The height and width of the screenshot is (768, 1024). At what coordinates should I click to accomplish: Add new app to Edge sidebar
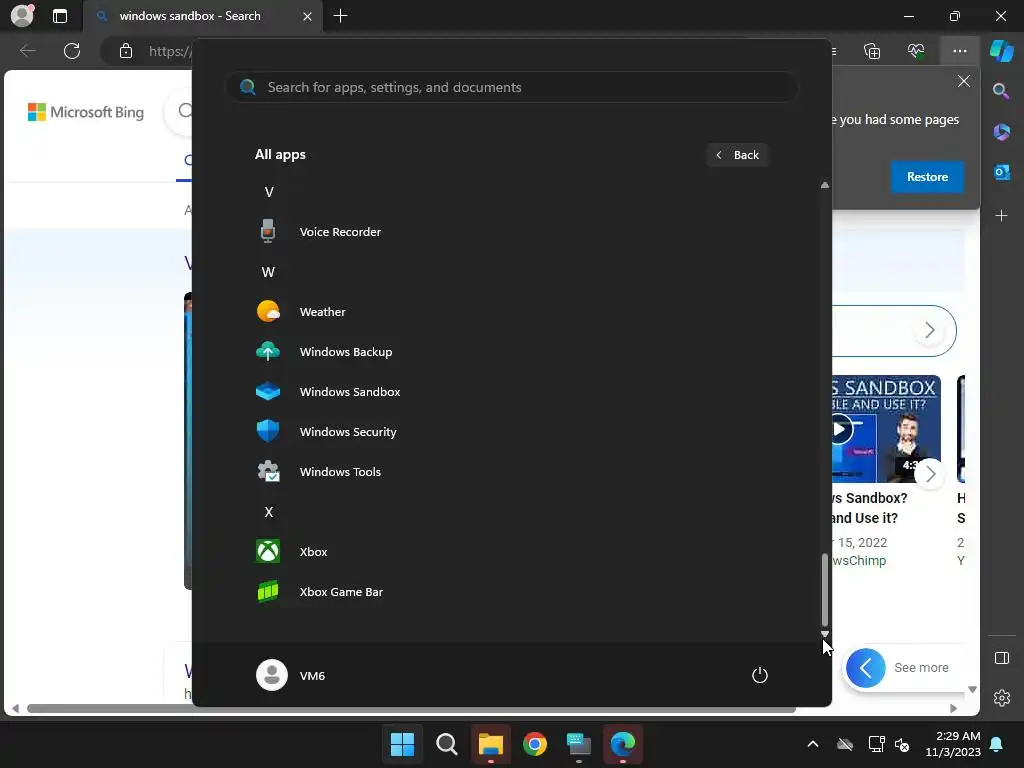click(x=1002, y=216)
